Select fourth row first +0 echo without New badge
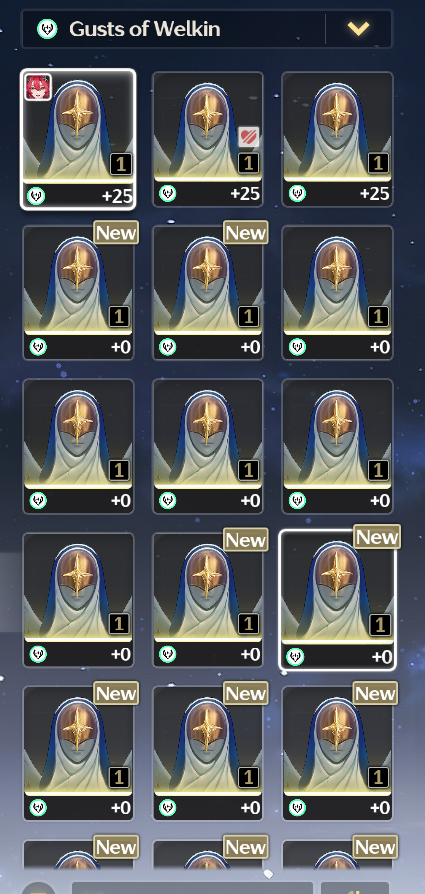The width and height of the screenshot is (425, 894). point(78,600)
